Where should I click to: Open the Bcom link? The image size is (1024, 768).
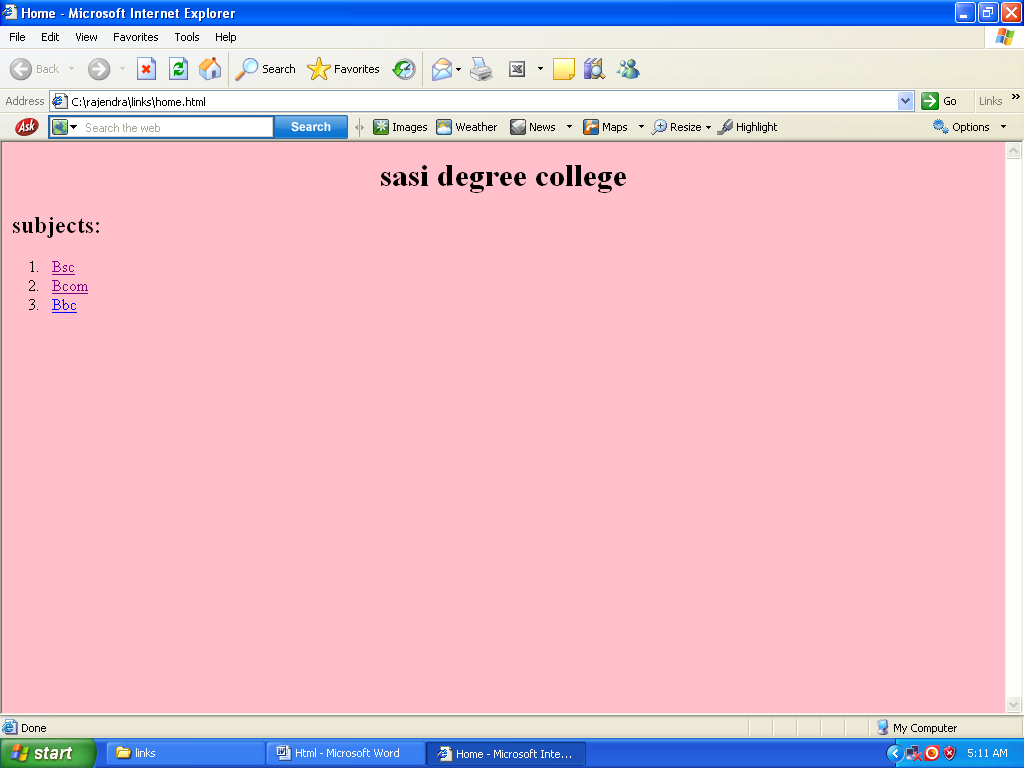coord(69,286)
